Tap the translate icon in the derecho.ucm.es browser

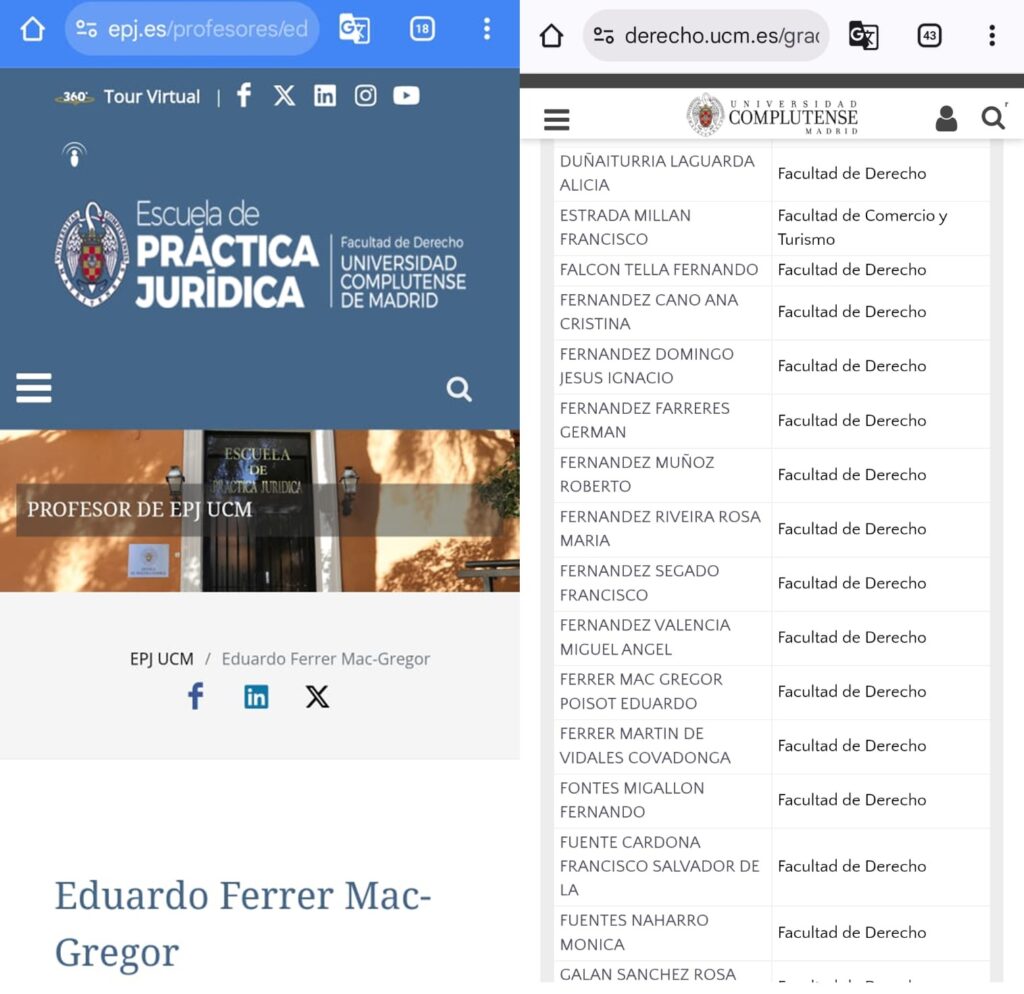863,35
